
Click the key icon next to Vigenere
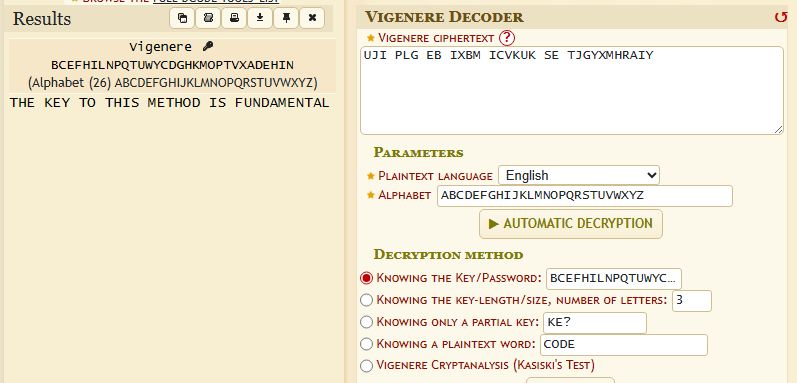pyautogui.click(x=207, y=47)
